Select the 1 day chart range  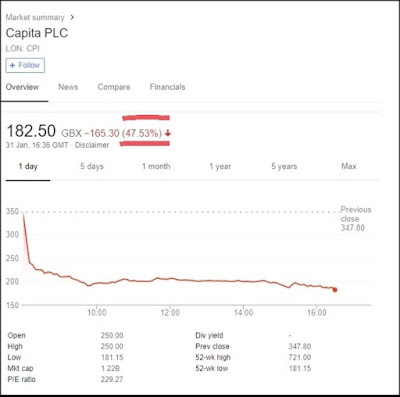coord(28,166)
